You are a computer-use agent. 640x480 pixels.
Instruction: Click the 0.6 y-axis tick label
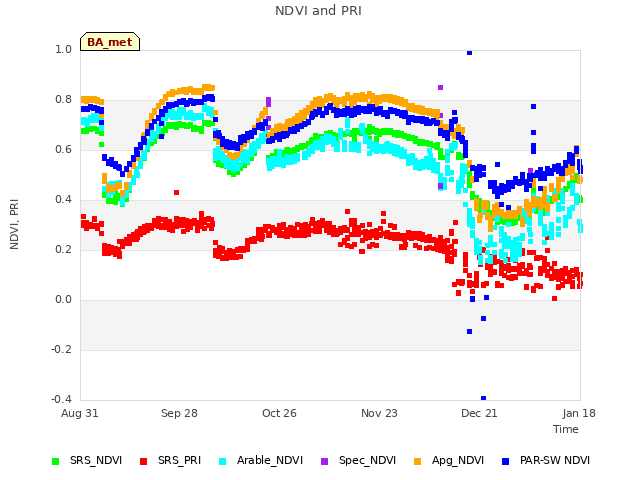pos(63,149)
